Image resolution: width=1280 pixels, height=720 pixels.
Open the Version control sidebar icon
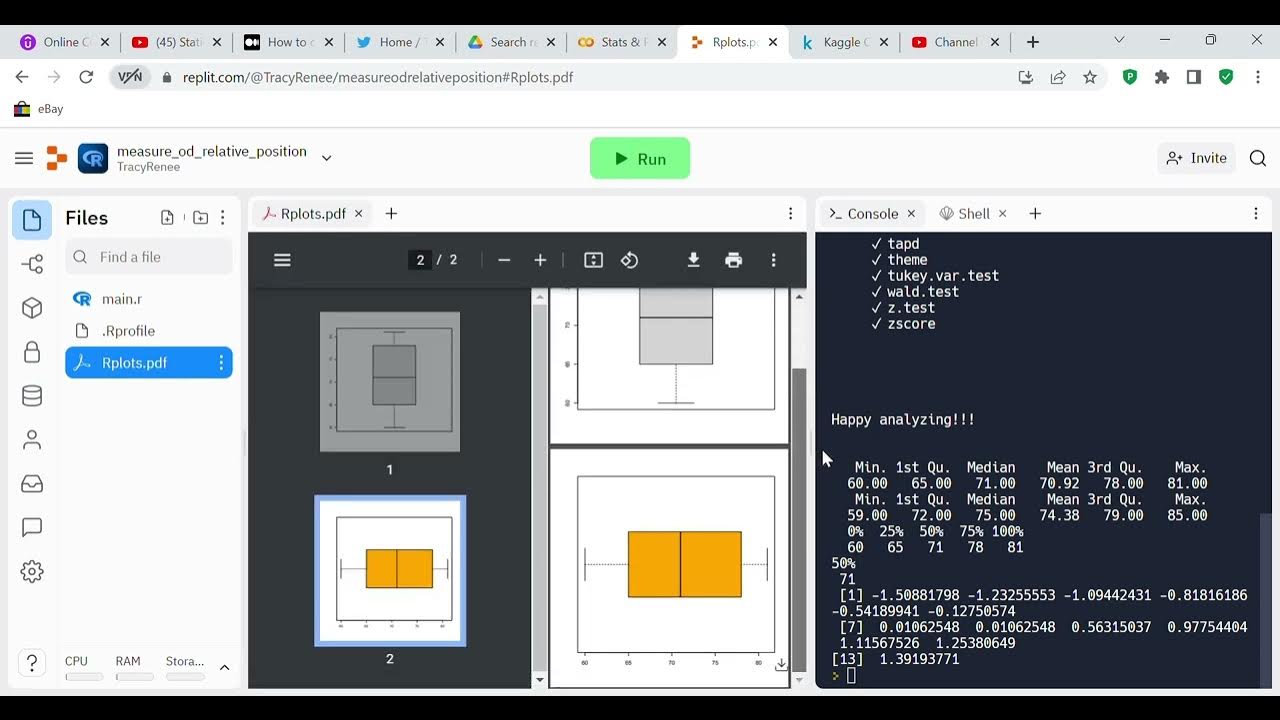[x=32, y=264]
